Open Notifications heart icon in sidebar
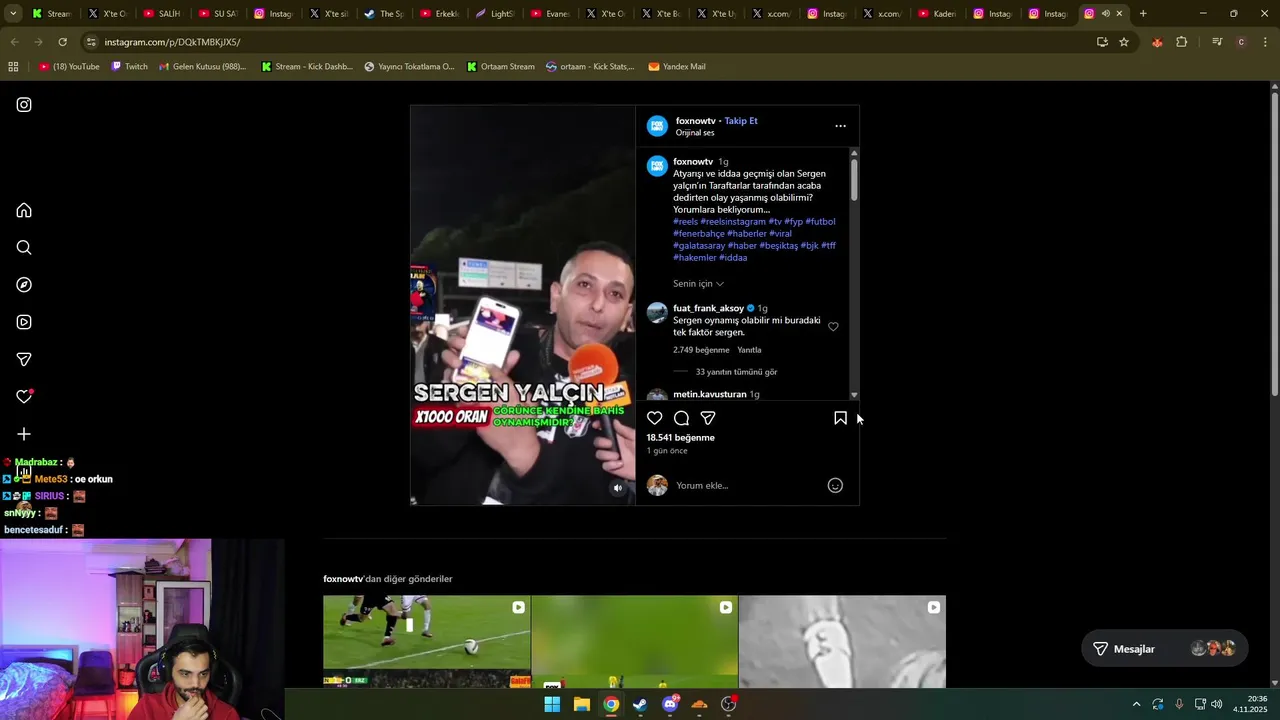Image resolution: width=1280 pixels, height=720 pixels. (24, 396)
